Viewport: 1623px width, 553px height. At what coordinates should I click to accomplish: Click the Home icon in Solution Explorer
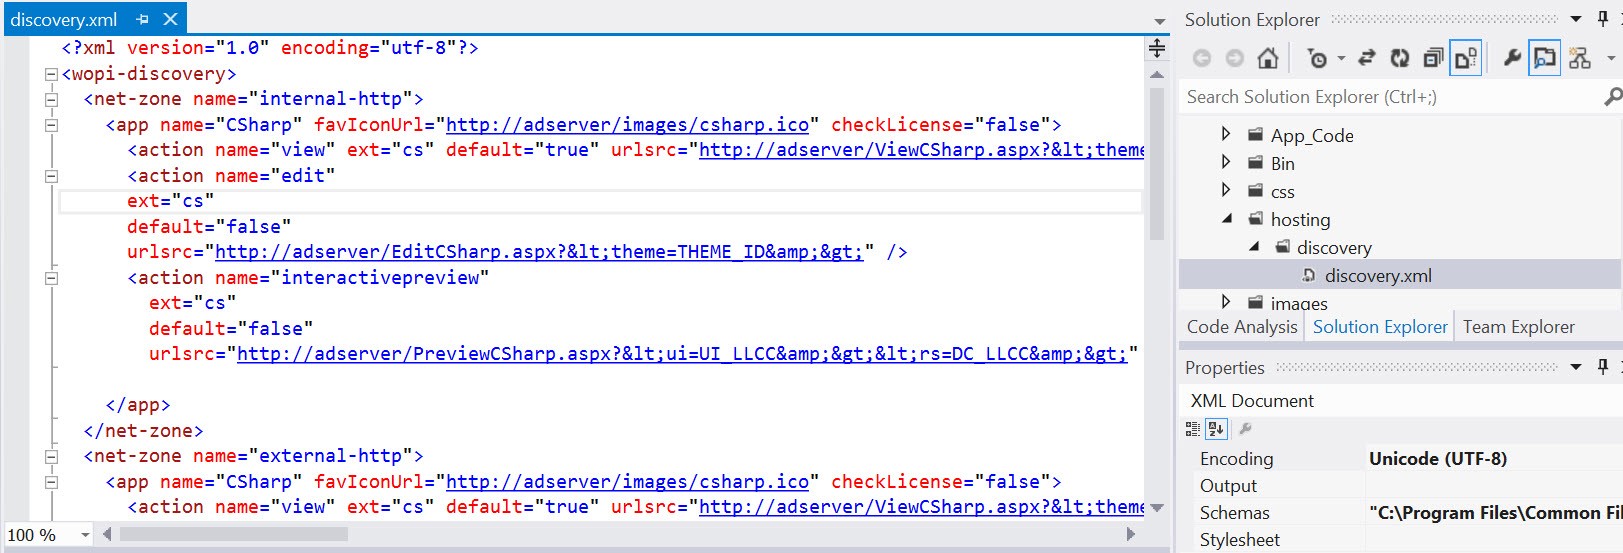[1267, 59]
